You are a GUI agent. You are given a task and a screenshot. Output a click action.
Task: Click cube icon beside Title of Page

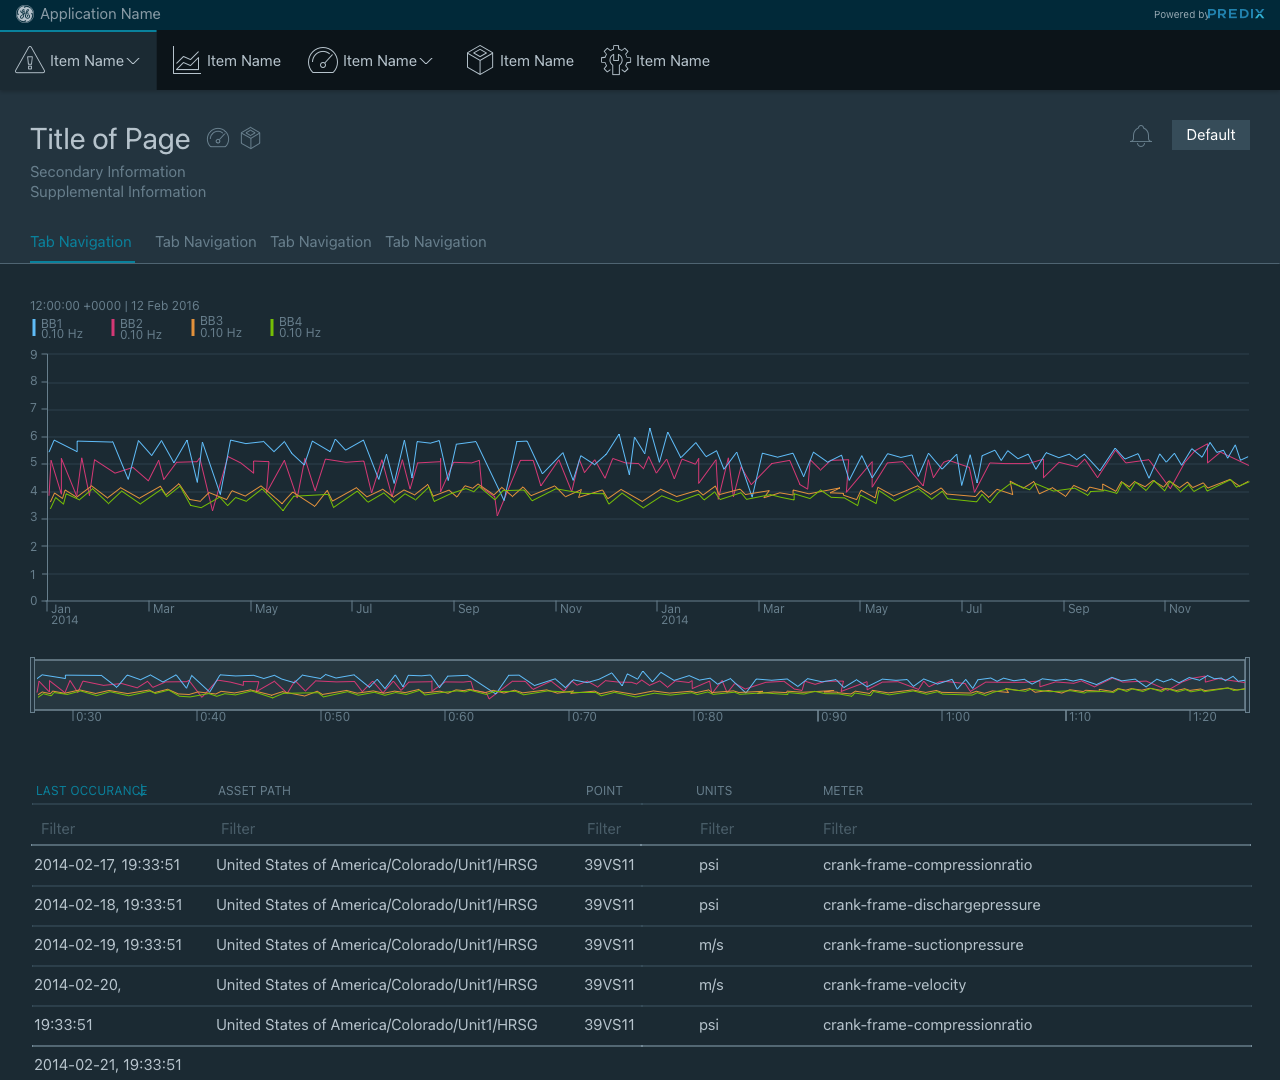[251, 138]
